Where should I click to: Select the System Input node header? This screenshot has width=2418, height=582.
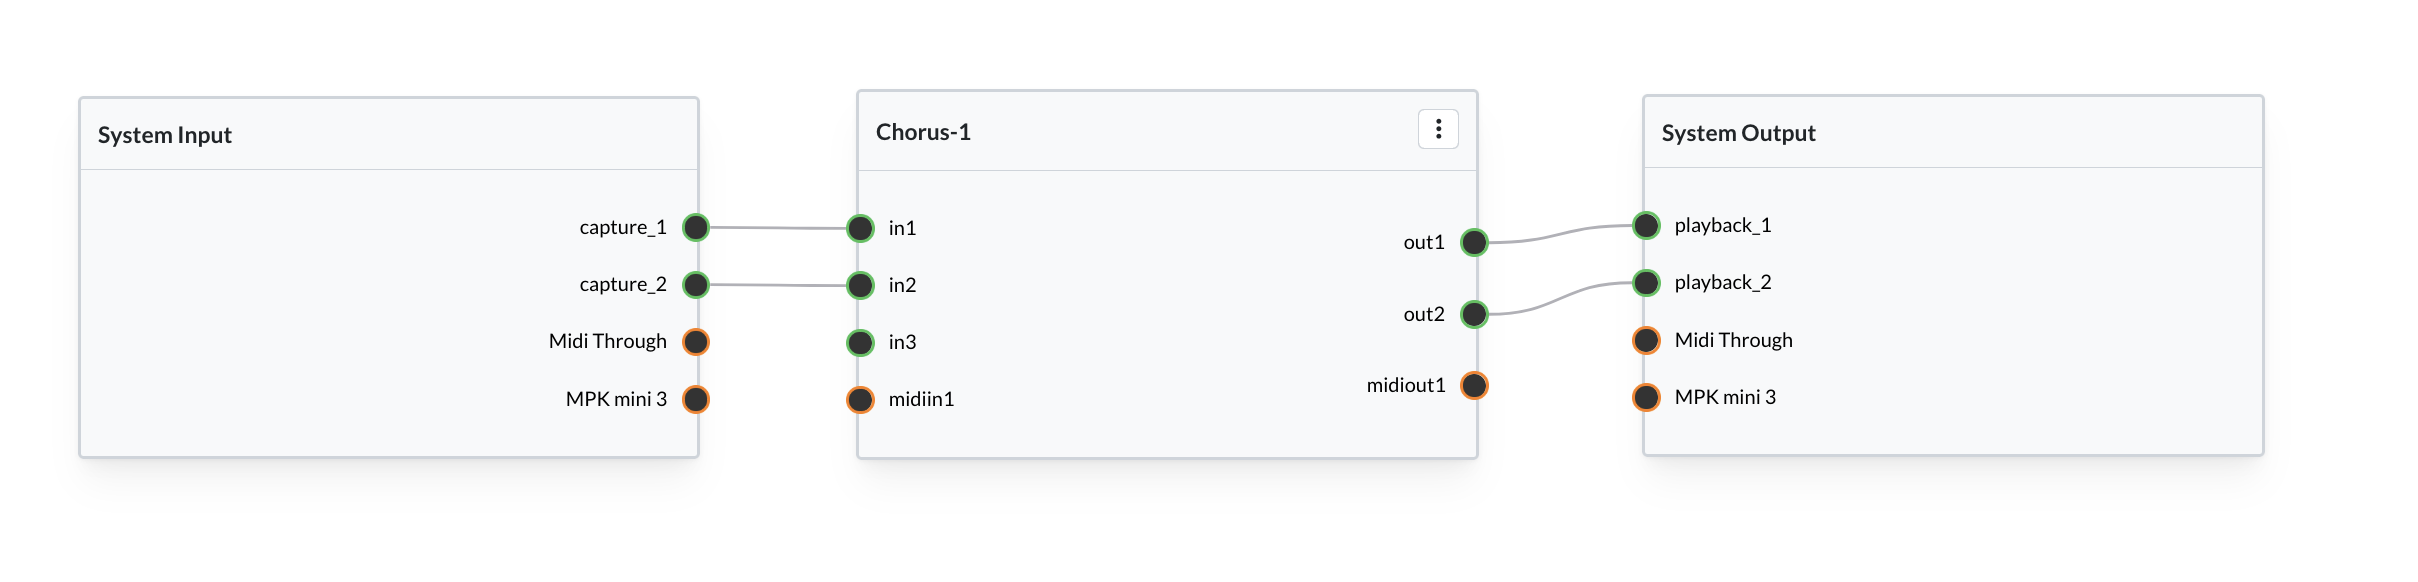389,134
